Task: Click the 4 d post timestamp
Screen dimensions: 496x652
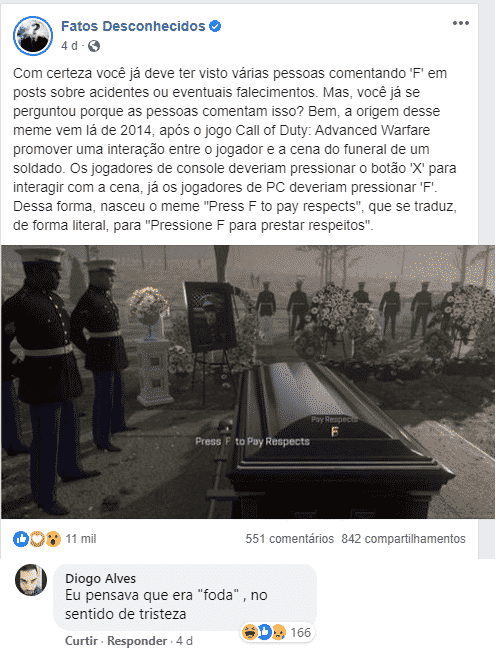Action: point(69,46)
